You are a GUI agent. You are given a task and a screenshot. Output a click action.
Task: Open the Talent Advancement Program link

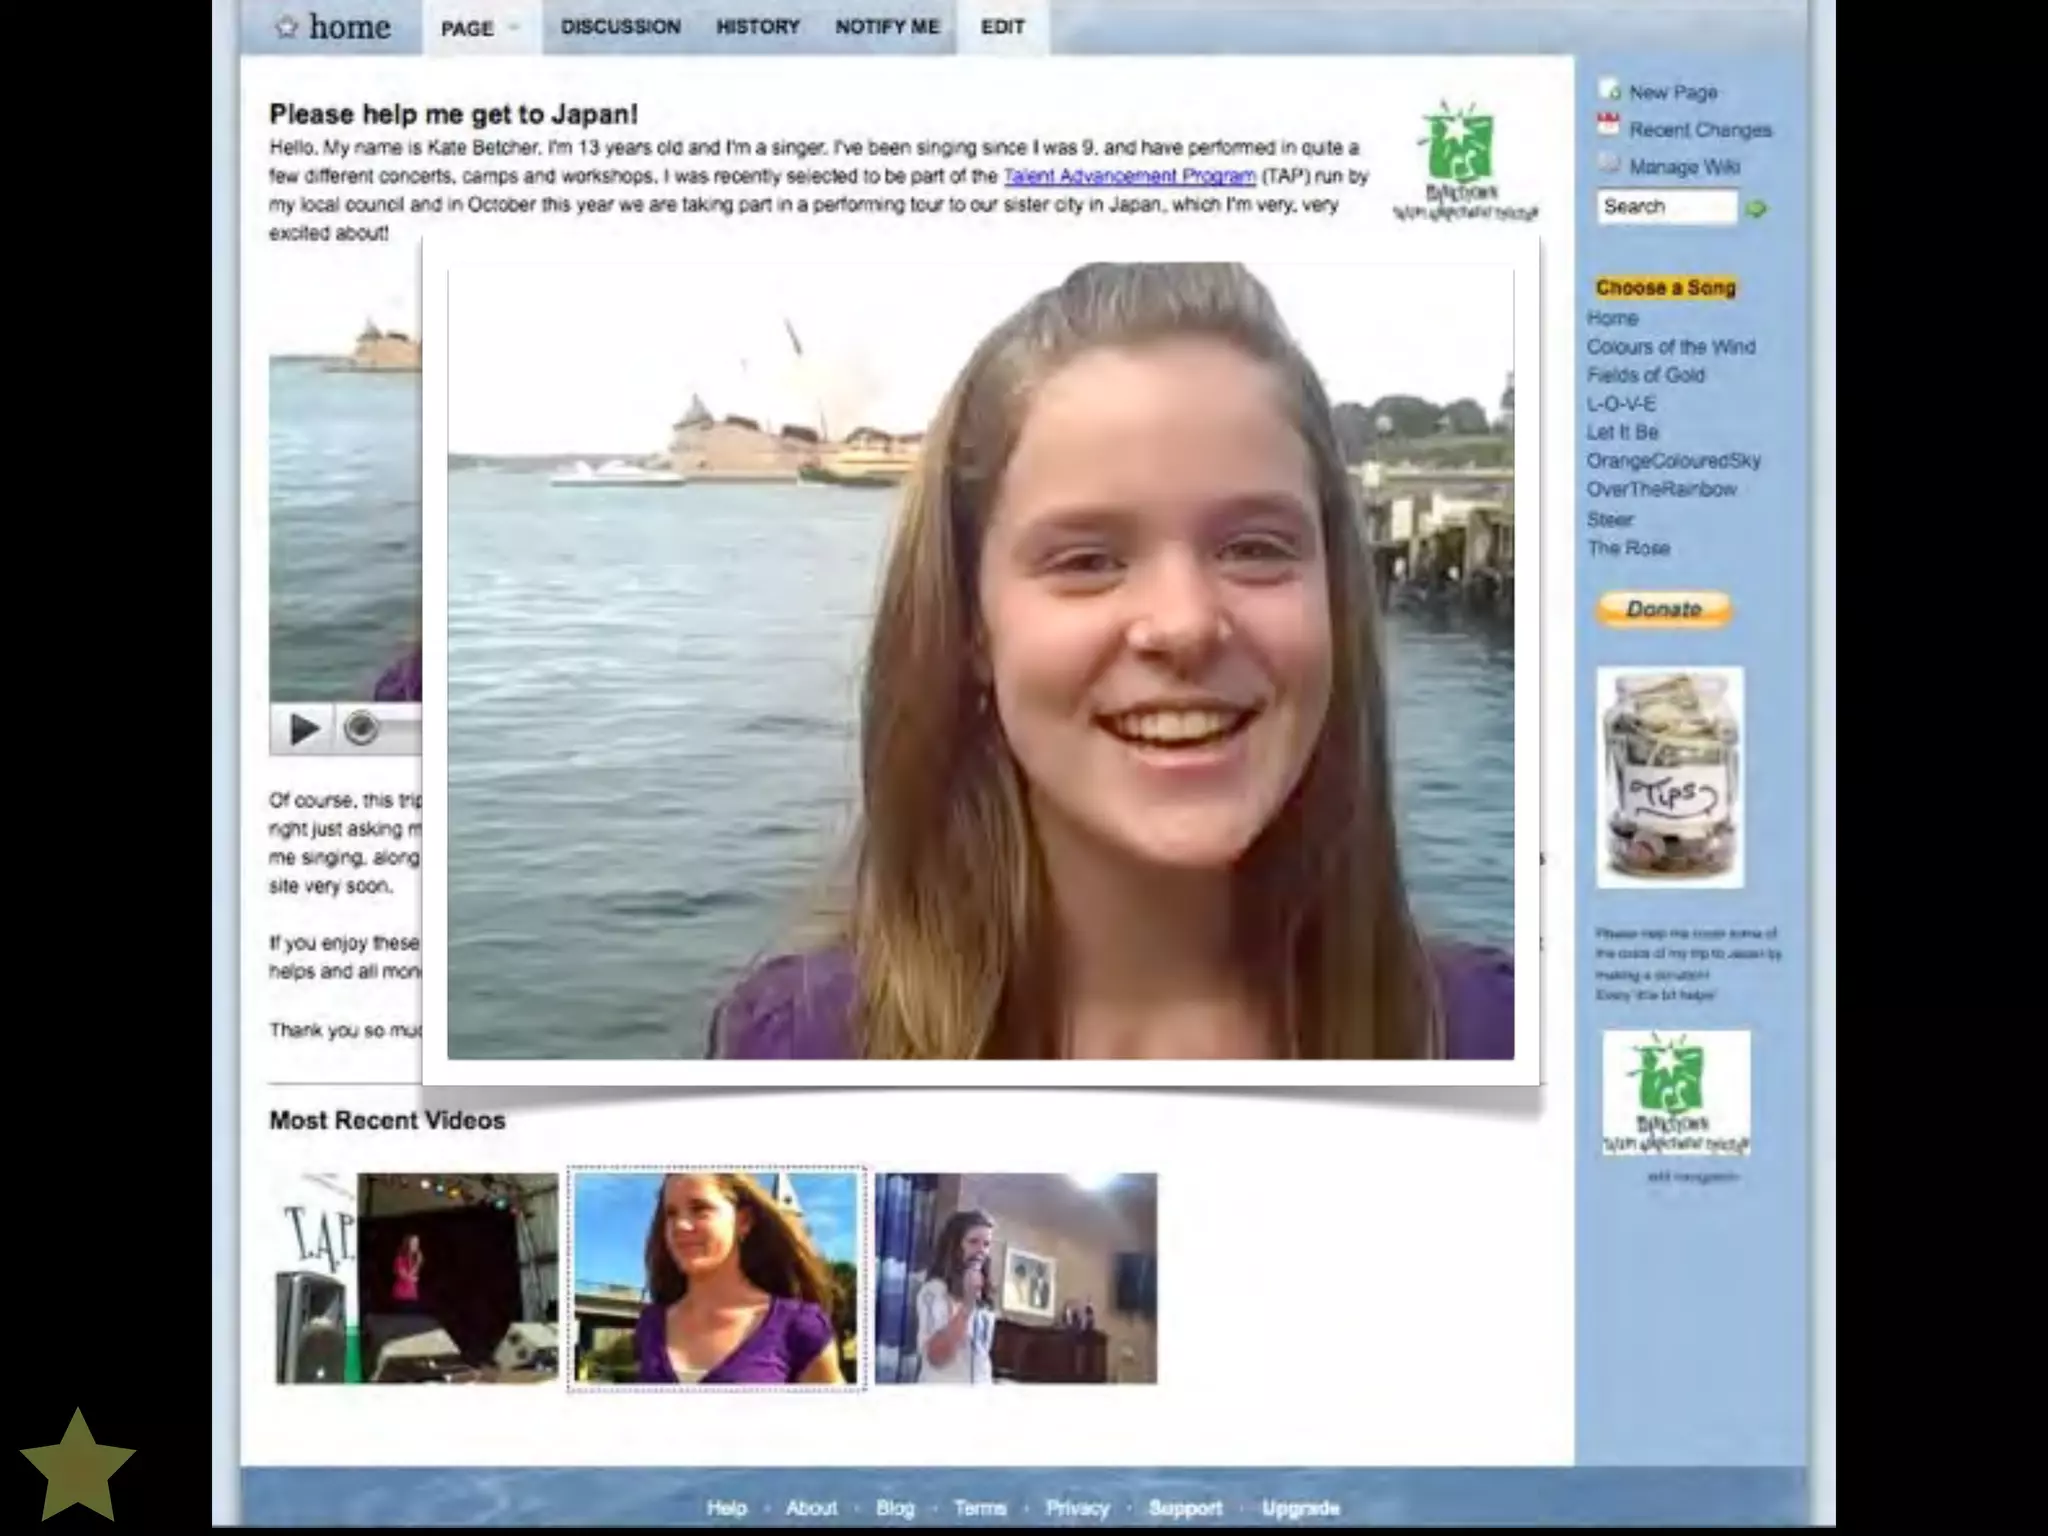point(1129,176)
